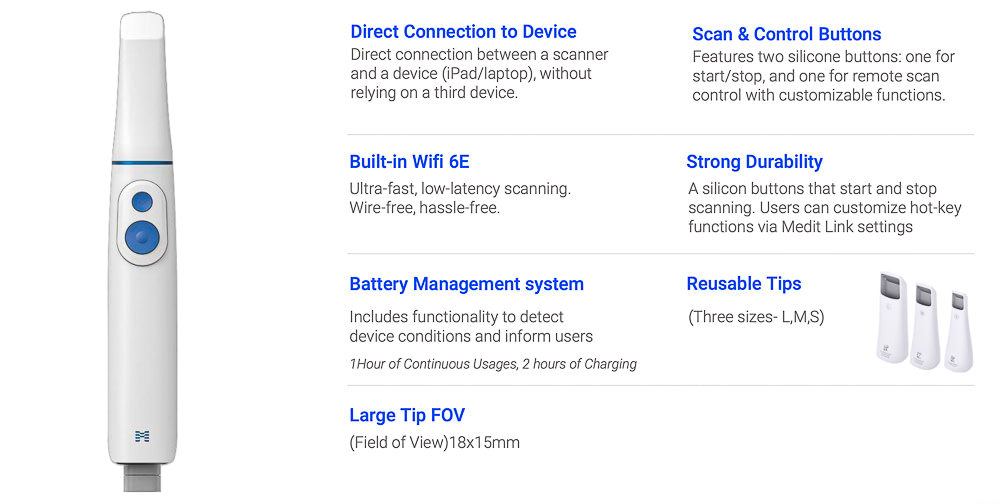
Task: Click the Ultra-fast, low-latency scanning description
Action: 460,188
